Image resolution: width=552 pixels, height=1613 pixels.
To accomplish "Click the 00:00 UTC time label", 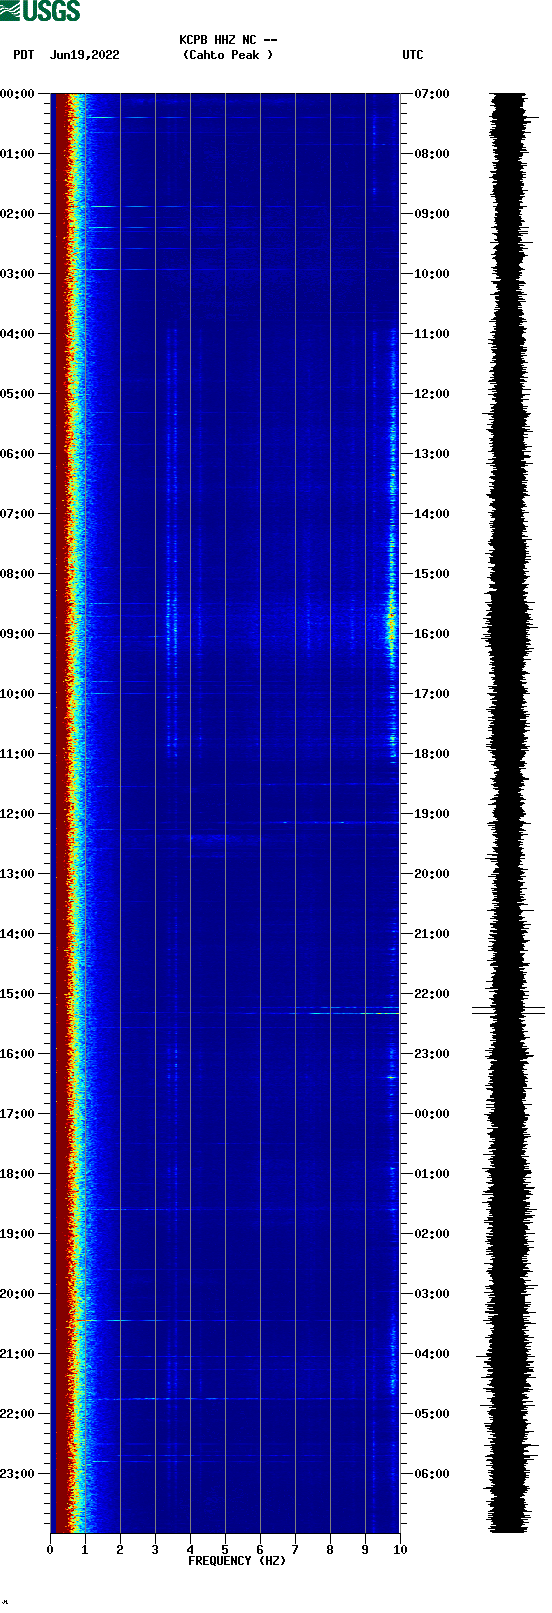I will (x=431, y=1114).
